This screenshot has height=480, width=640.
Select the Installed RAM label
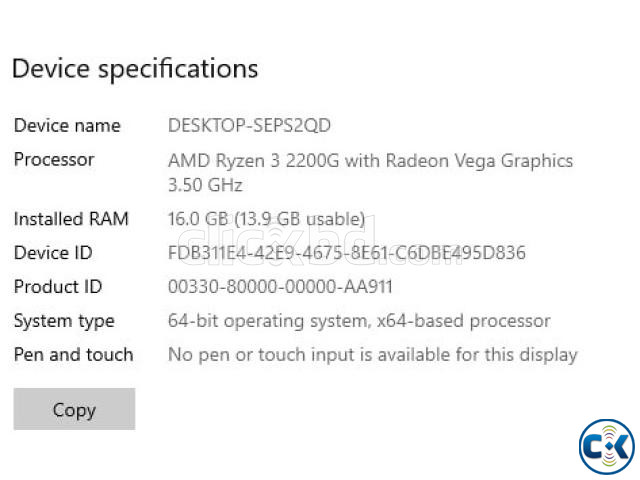(71, 219)
